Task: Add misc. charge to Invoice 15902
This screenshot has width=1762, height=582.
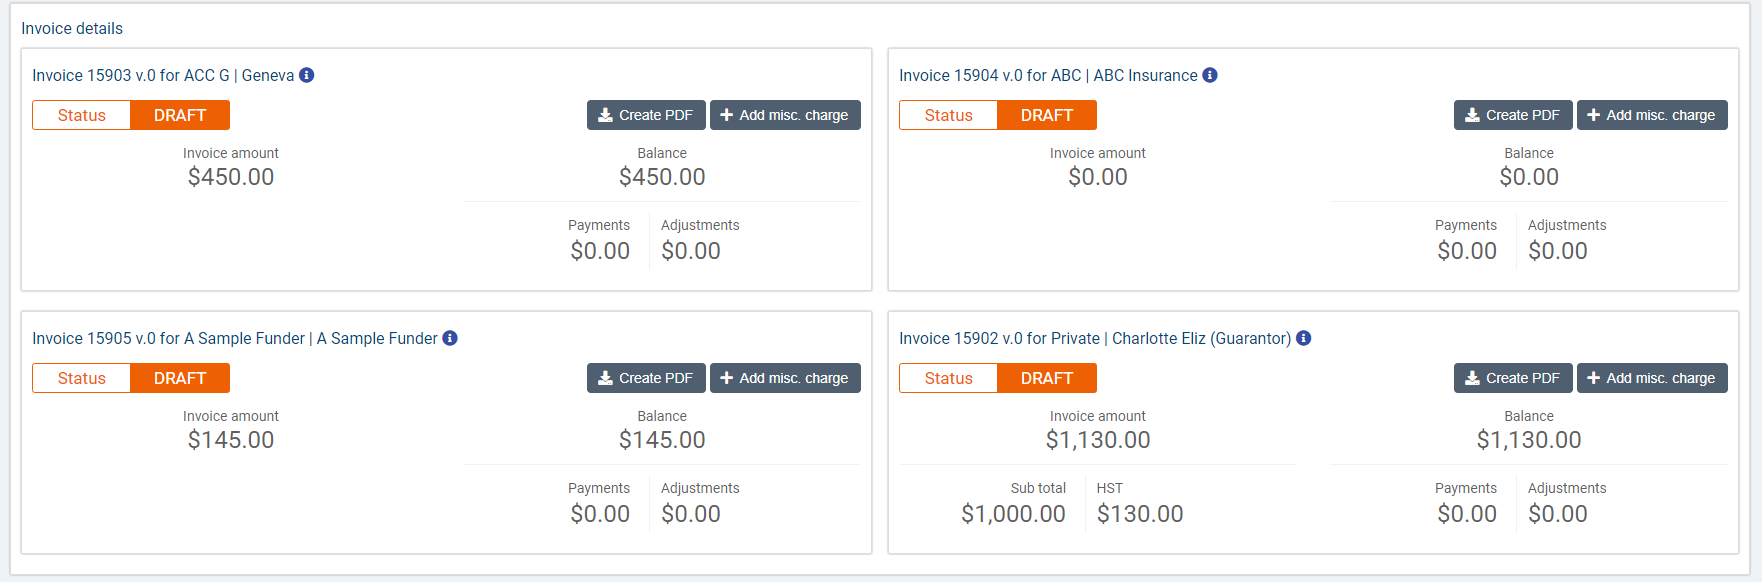Action: tap(1652, 378)
